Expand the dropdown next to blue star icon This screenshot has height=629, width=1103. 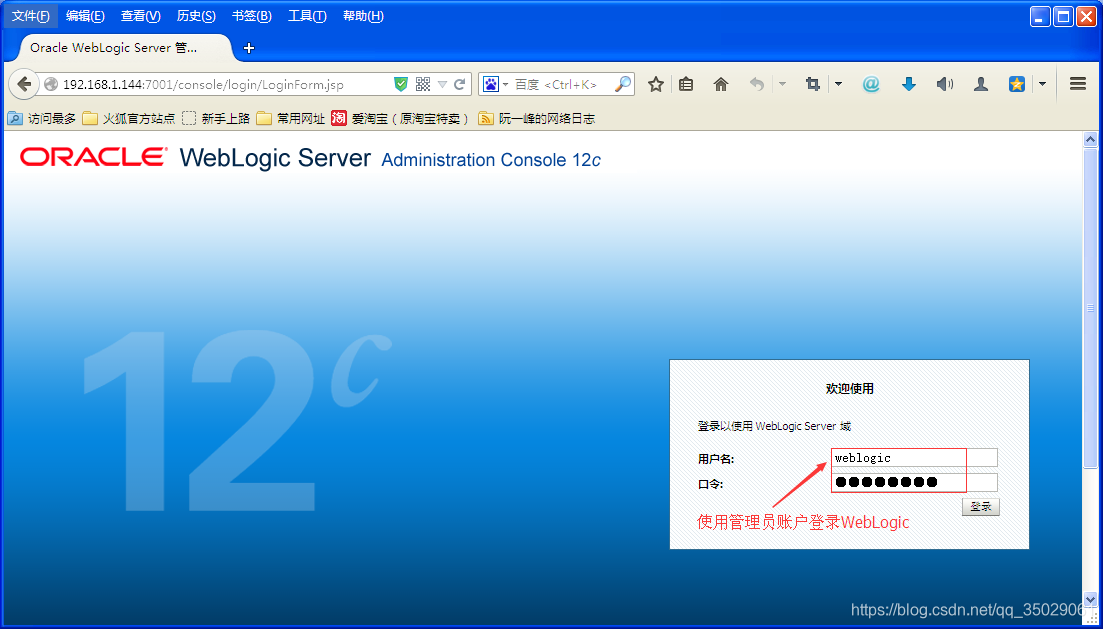(x=1043, y=84)
